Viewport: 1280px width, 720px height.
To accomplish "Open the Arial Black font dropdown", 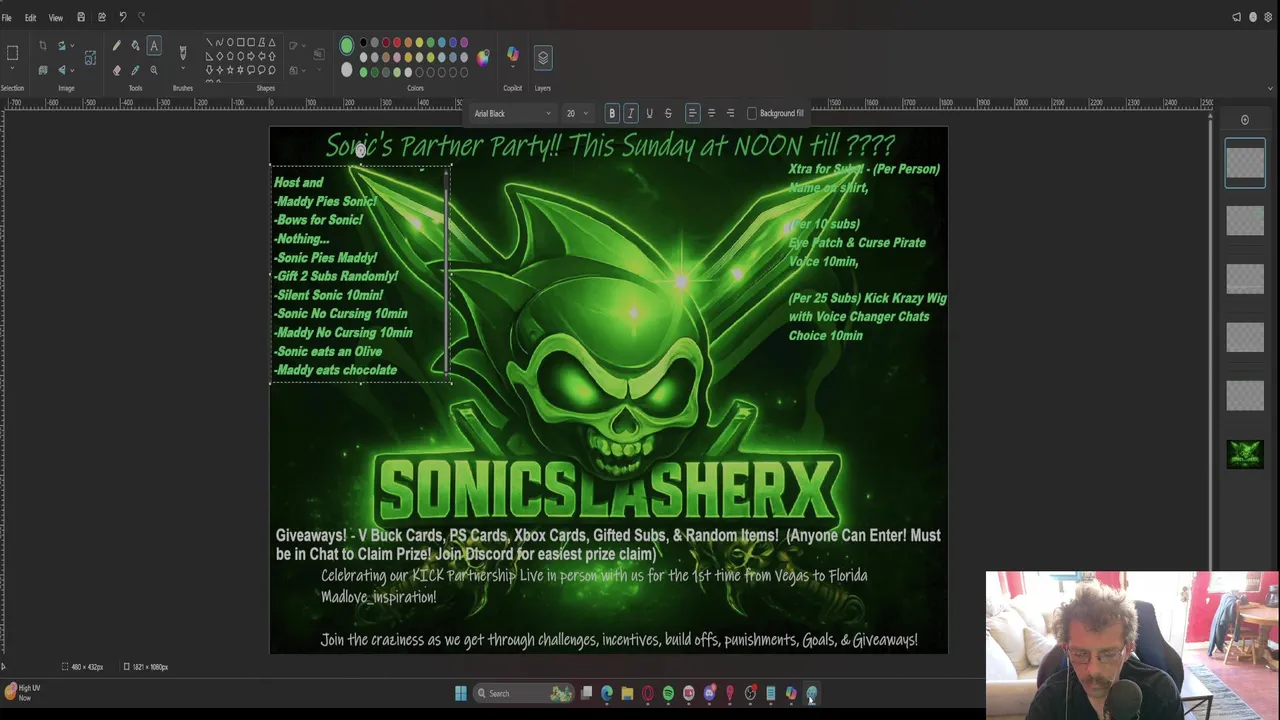I will (x=512, y=113).
